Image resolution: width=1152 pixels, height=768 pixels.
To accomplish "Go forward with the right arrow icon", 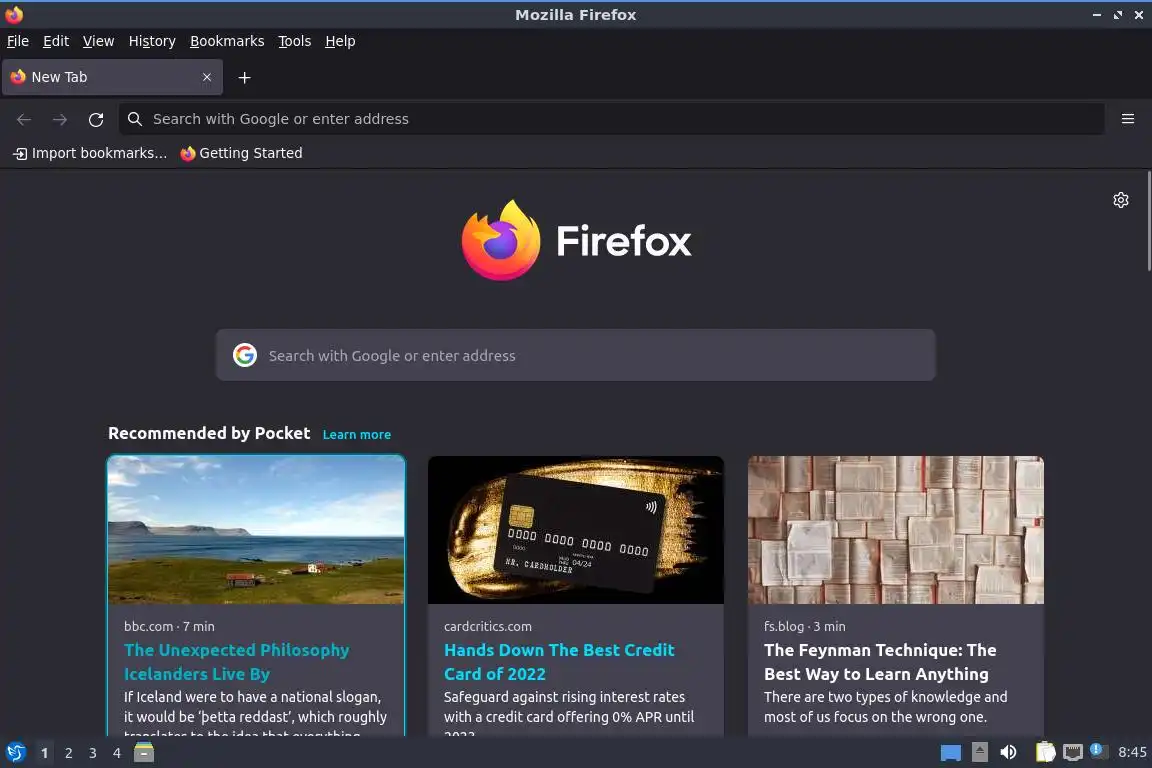I will pyautogui.click(x=60, y=120).
